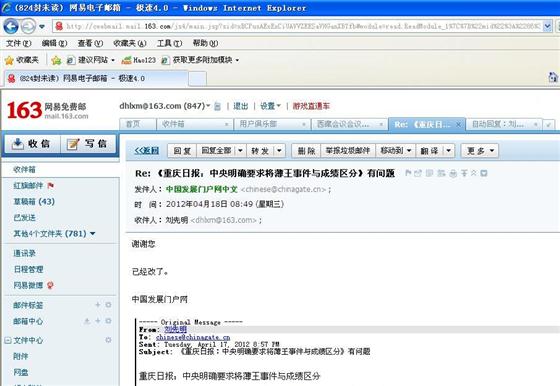The width and height of the screenshot is (560, 386).
Task: Click the <<返回 back link
Action: point(147,151)
